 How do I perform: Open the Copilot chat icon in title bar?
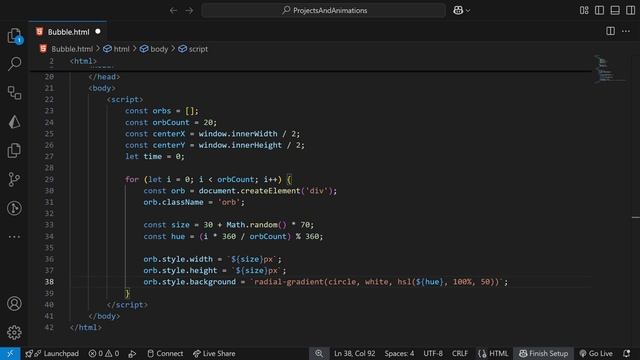[458, 10]
